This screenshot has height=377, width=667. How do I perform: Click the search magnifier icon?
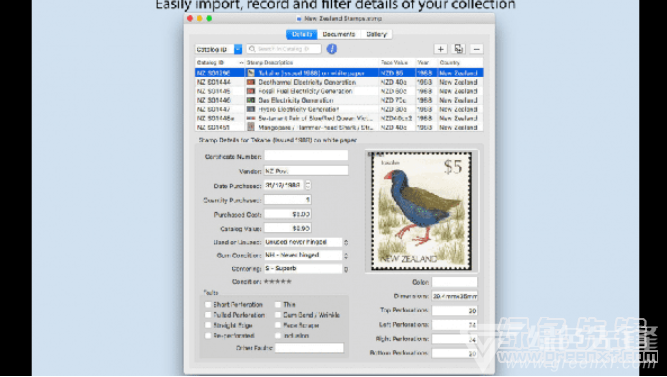[x=252, y=49]
